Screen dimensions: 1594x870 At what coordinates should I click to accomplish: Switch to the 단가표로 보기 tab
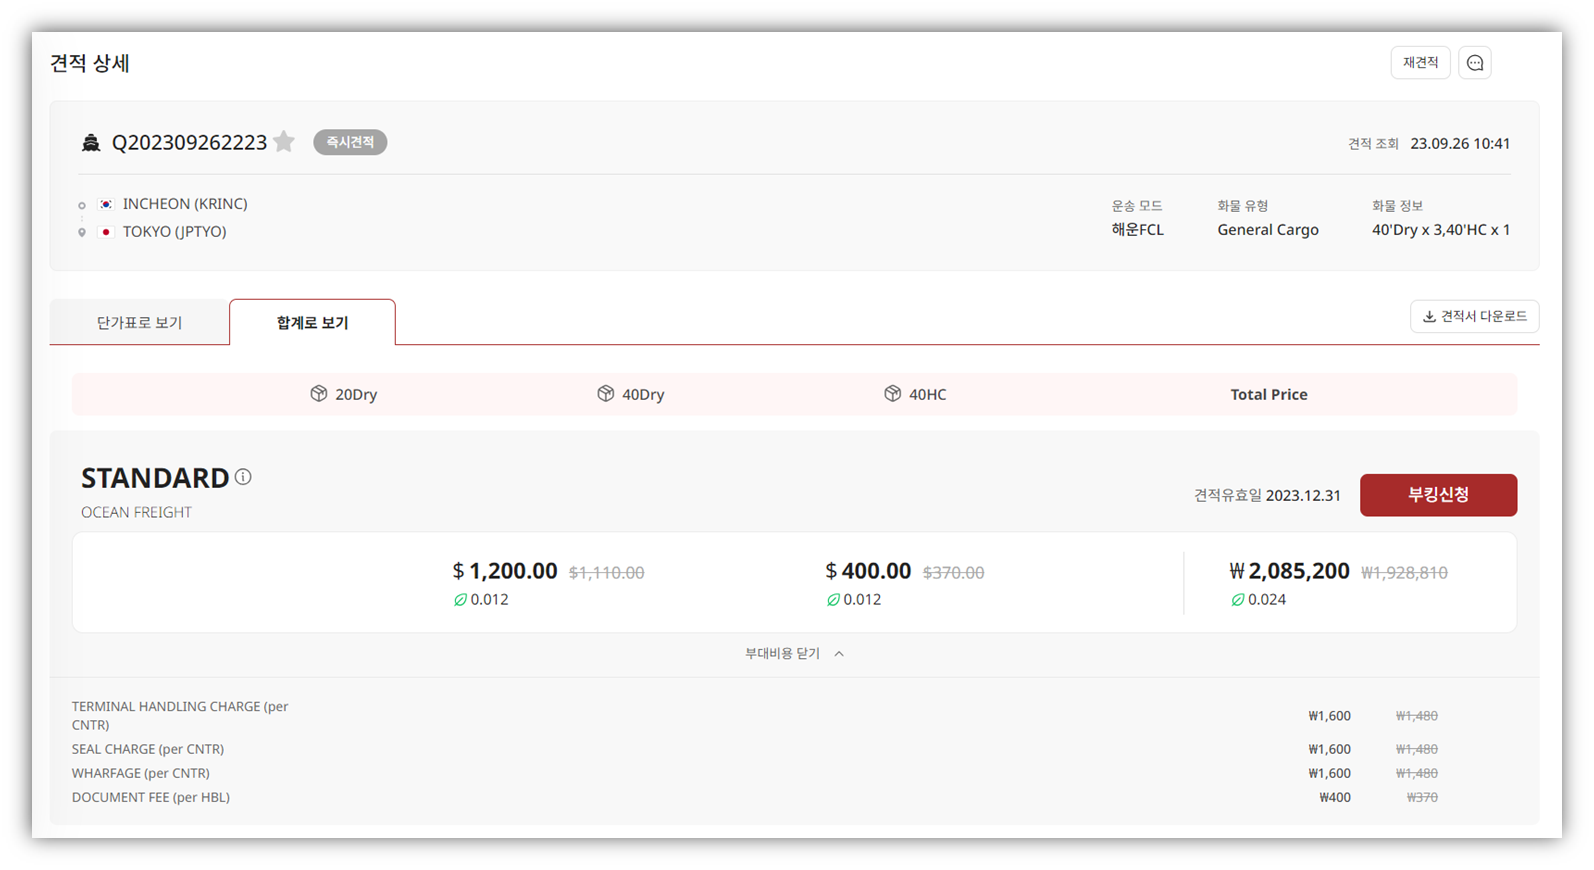pyautogui.click(x=139, y=323)
